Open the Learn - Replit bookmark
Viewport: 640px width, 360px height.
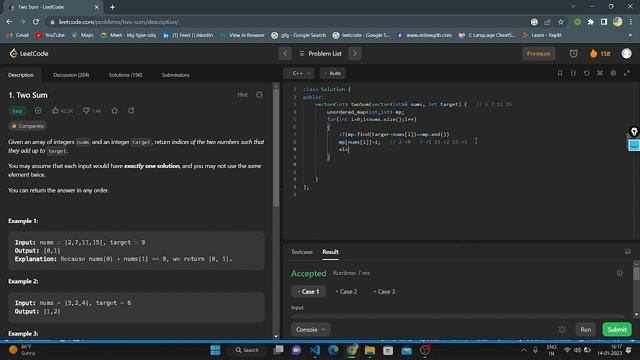[x=542, y=35]
